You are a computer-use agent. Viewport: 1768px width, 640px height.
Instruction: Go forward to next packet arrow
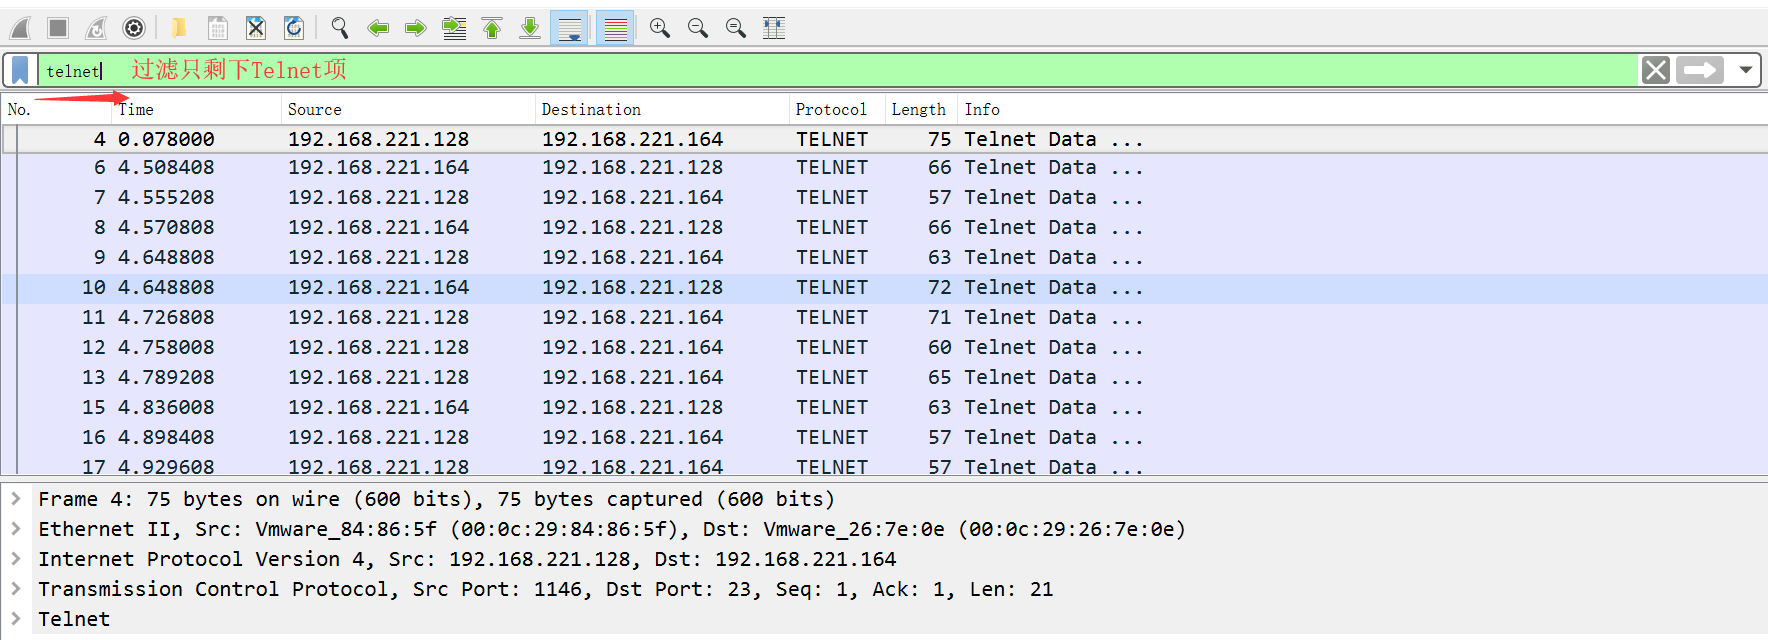(416, 28)
